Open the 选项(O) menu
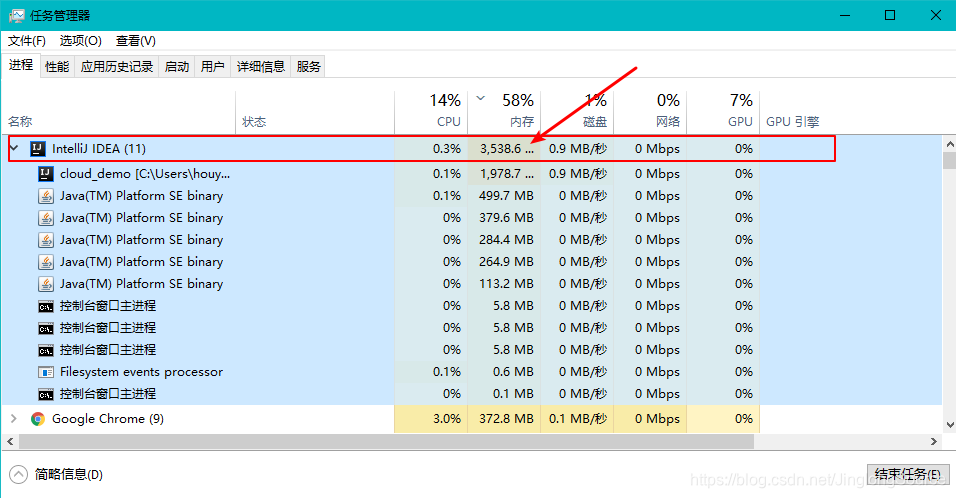The image size is (956, 498). (x=80, y=41)
